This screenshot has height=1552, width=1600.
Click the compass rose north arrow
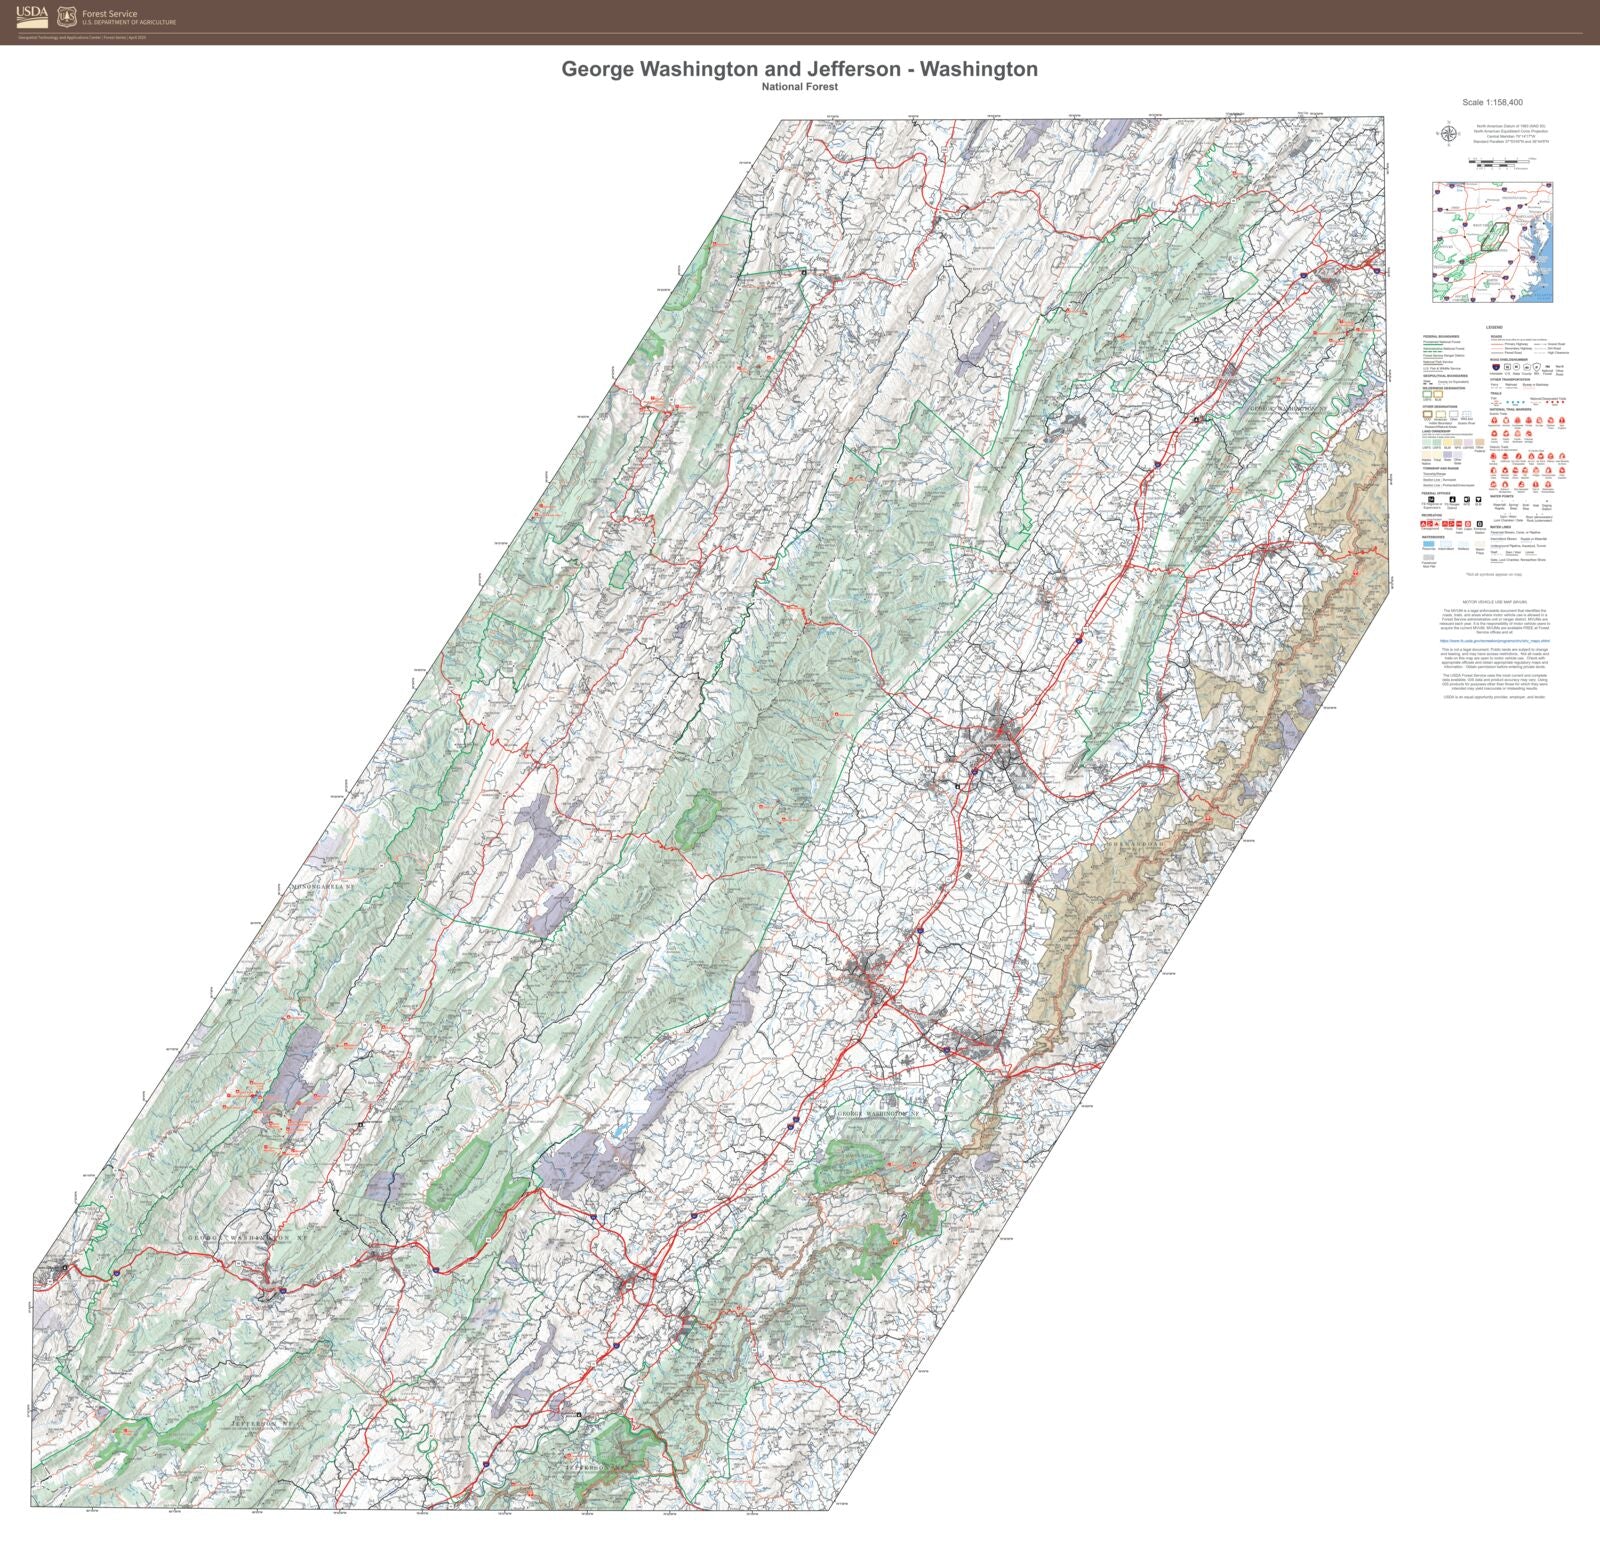coord(1449,132)
